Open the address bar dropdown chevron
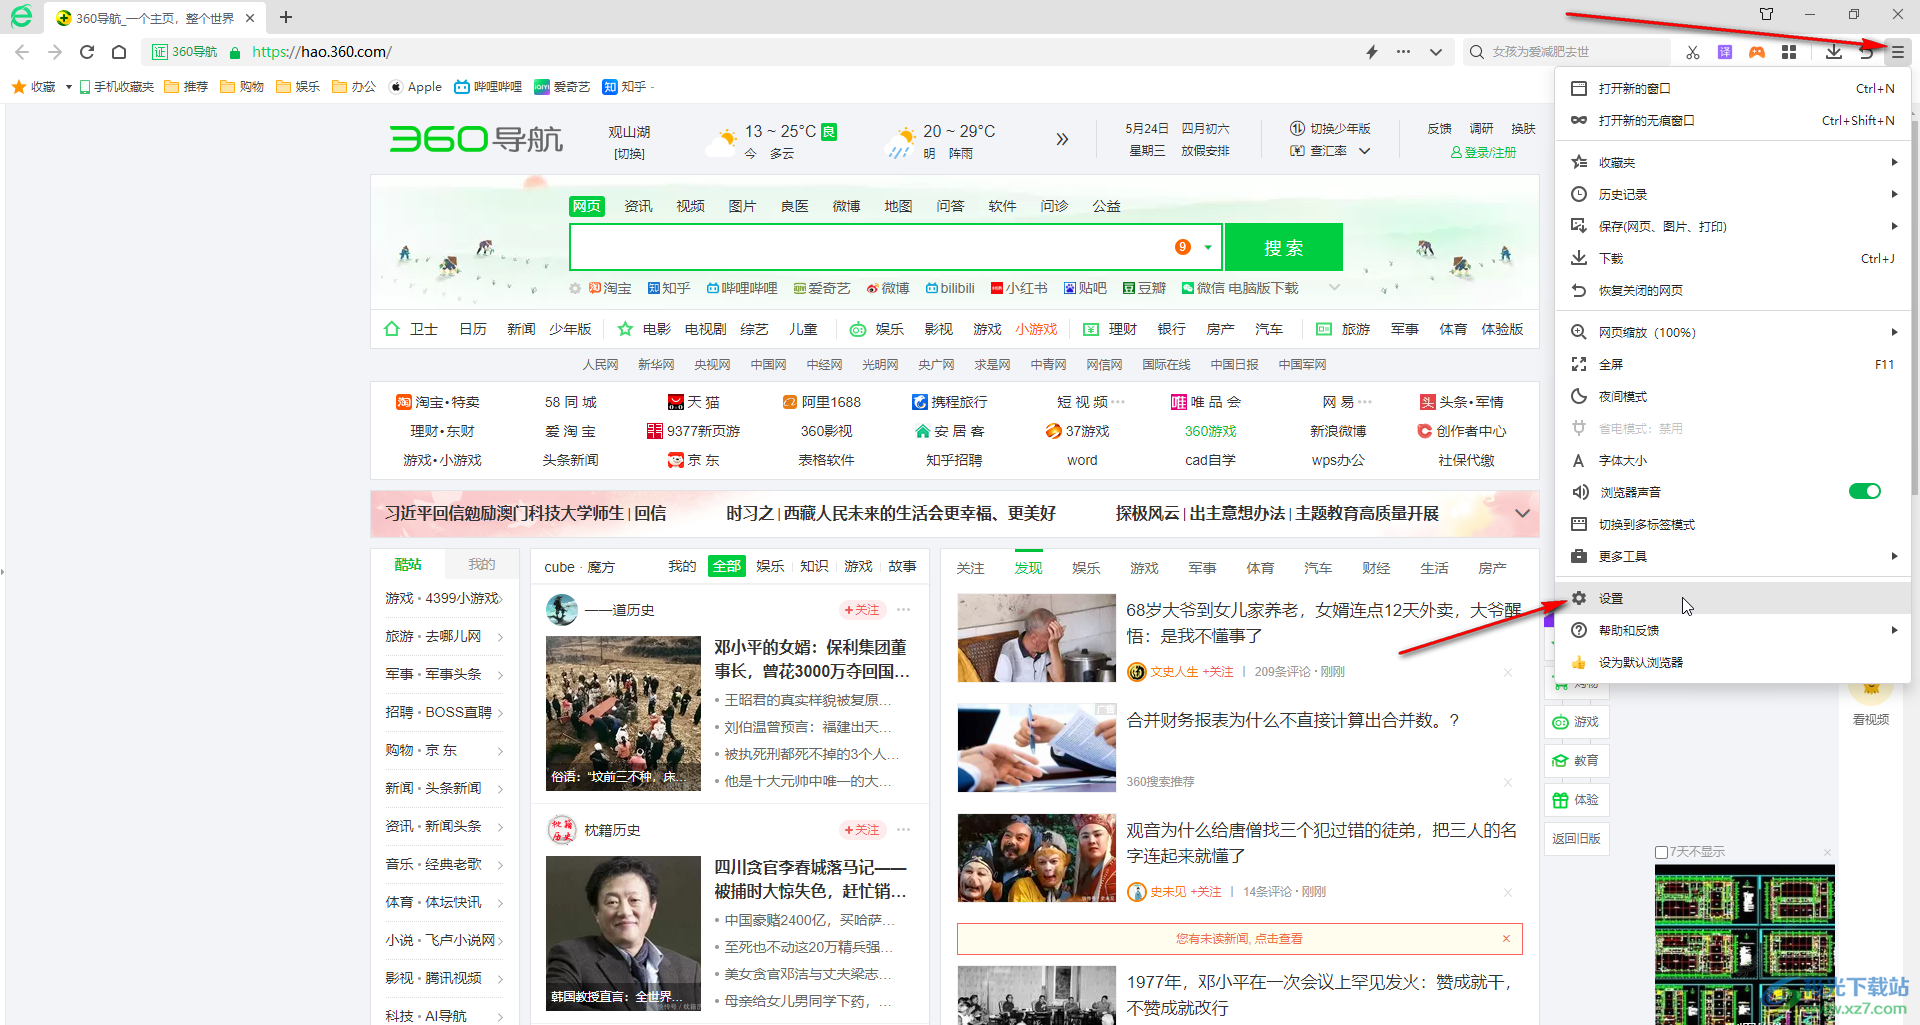Viewport: 1920px width, 1025px height. pos(1436,52)
